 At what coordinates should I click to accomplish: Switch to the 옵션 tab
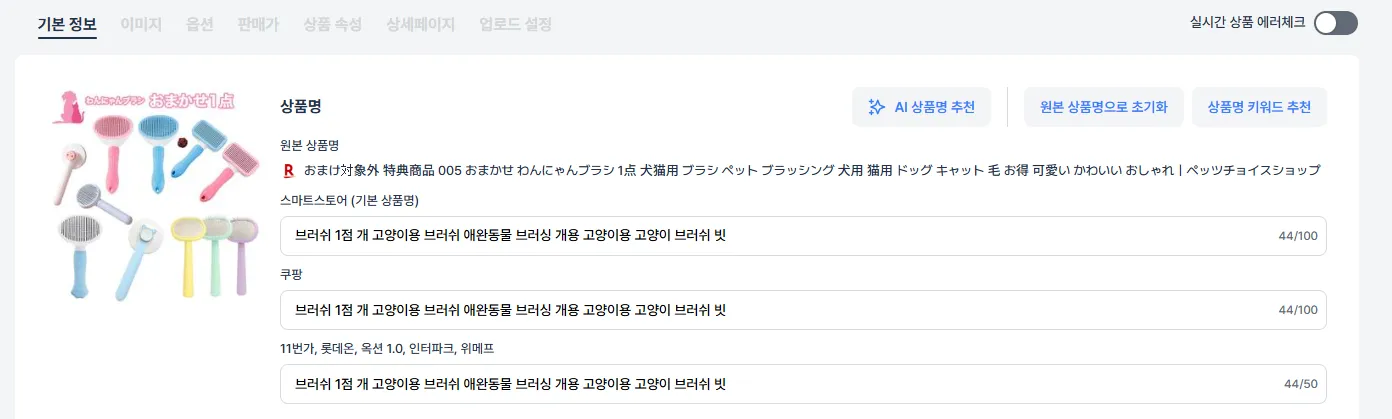(x=200, y=23)
